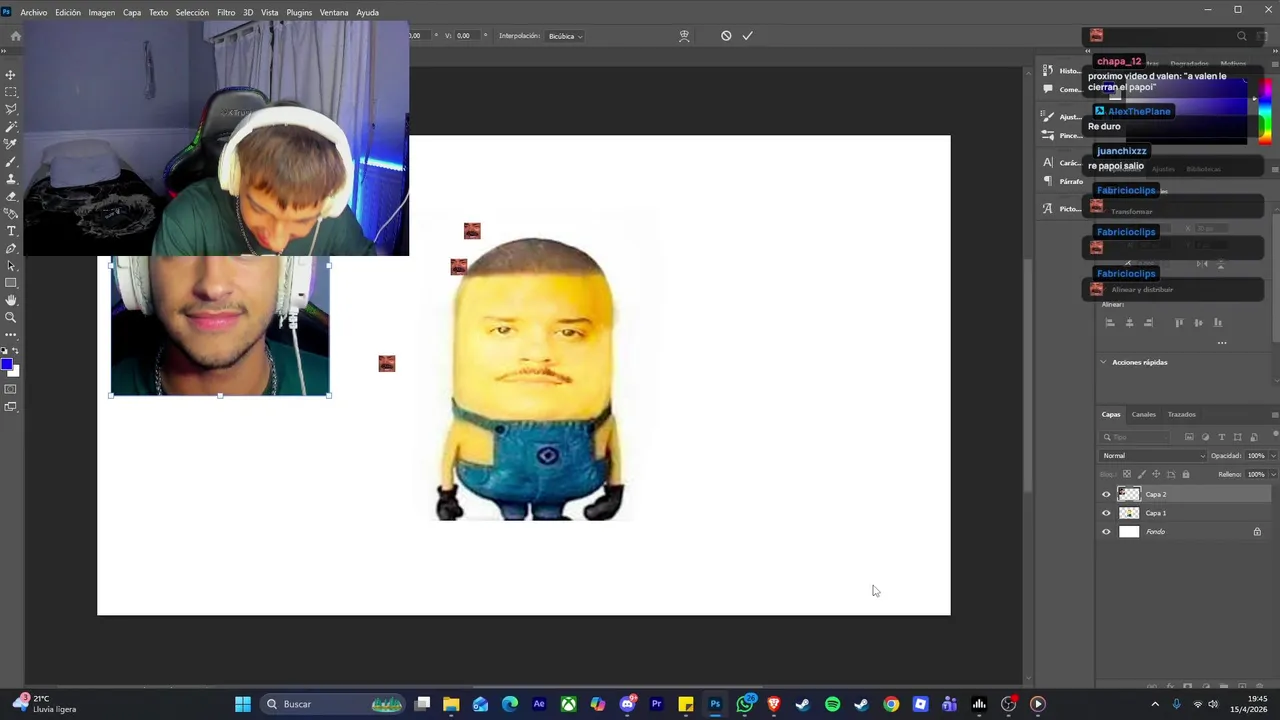
Task: Align horizontal centers in Alinear section
Action: coord(1129,322)
